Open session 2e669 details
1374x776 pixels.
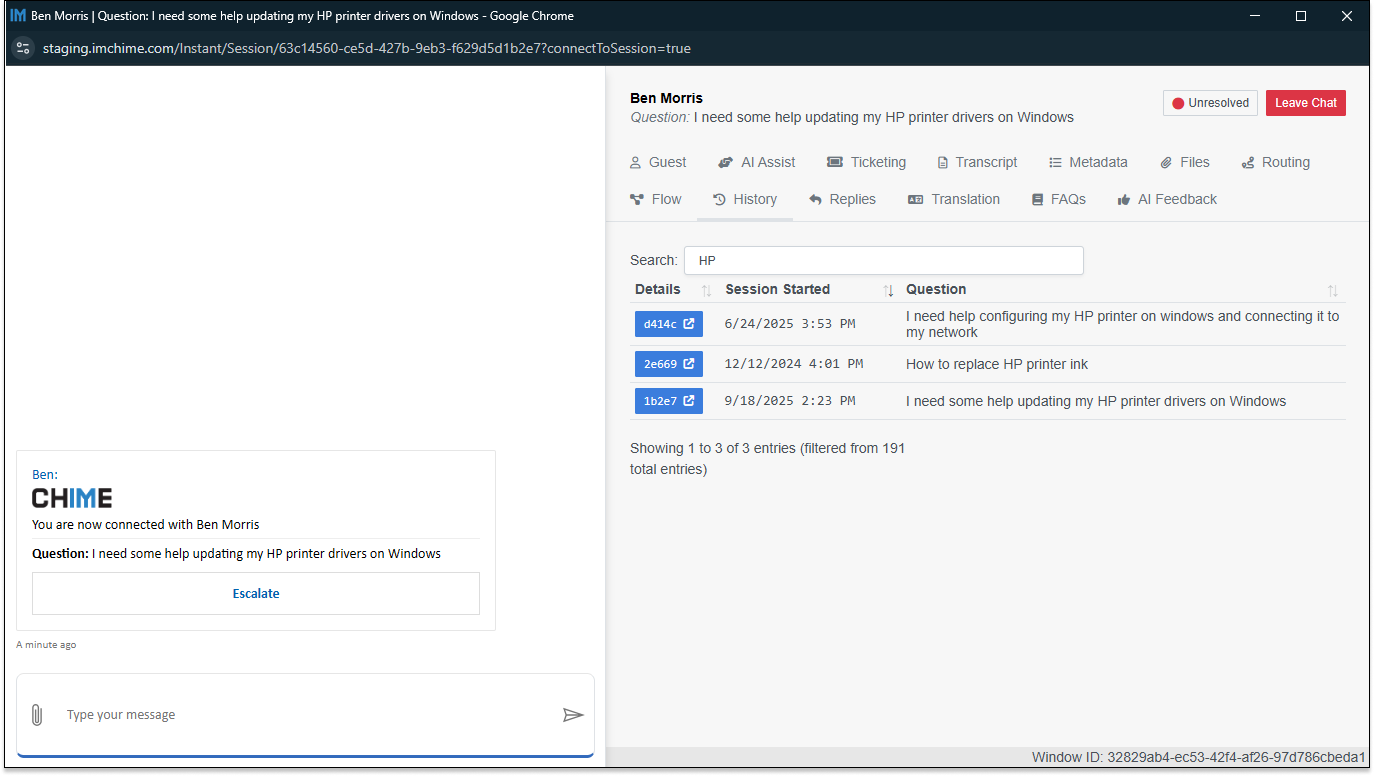point(669,364)
